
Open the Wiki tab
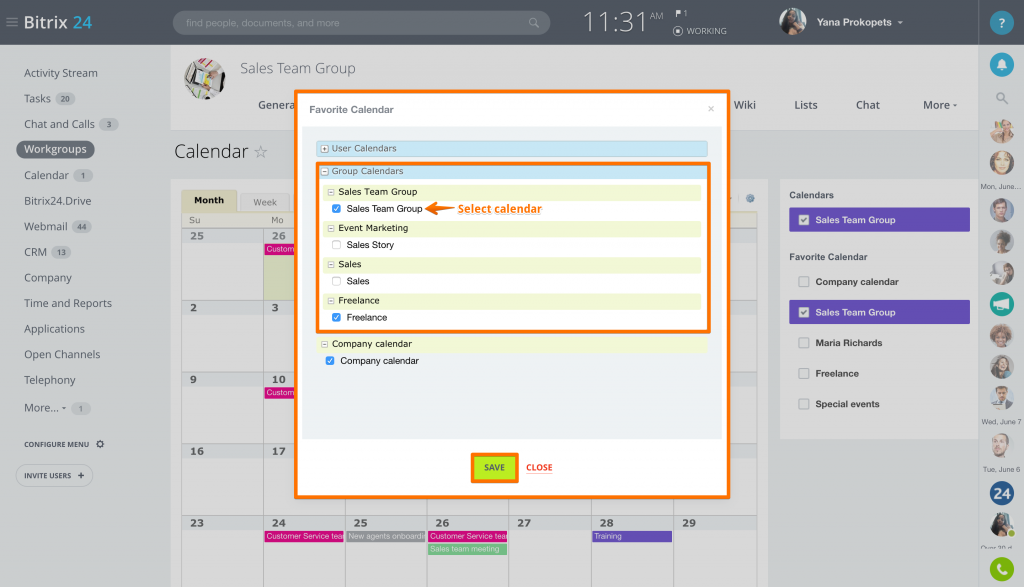(744, 105)
